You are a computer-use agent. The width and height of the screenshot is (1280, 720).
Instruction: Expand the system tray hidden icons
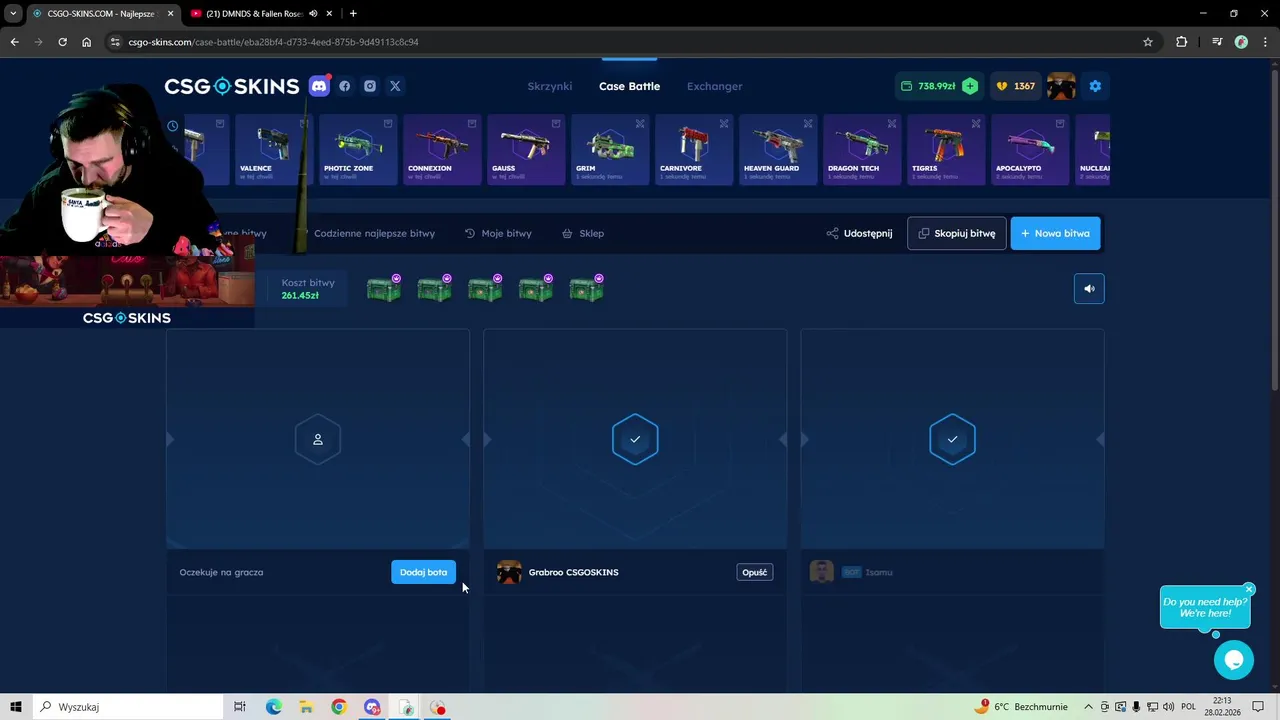[x=1088, y=707]
